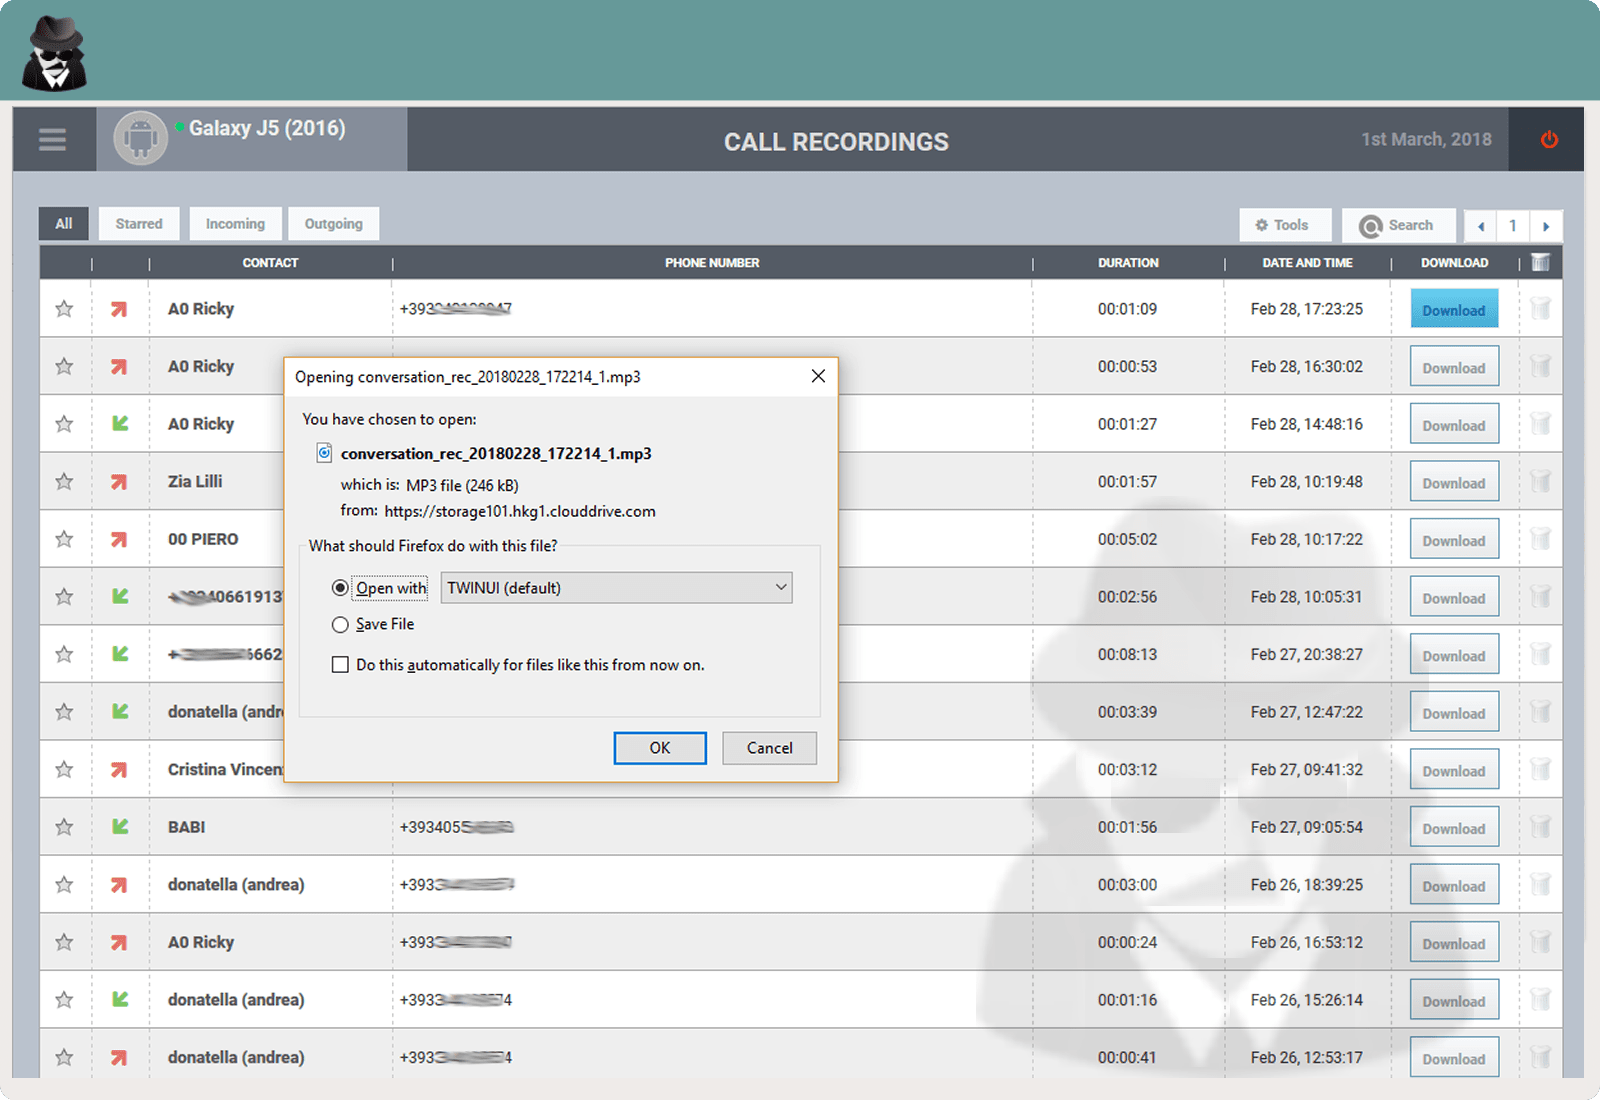Select the 'Save File' radio option
This screenshot has width=1600, height=1100.
coord(340,625)
